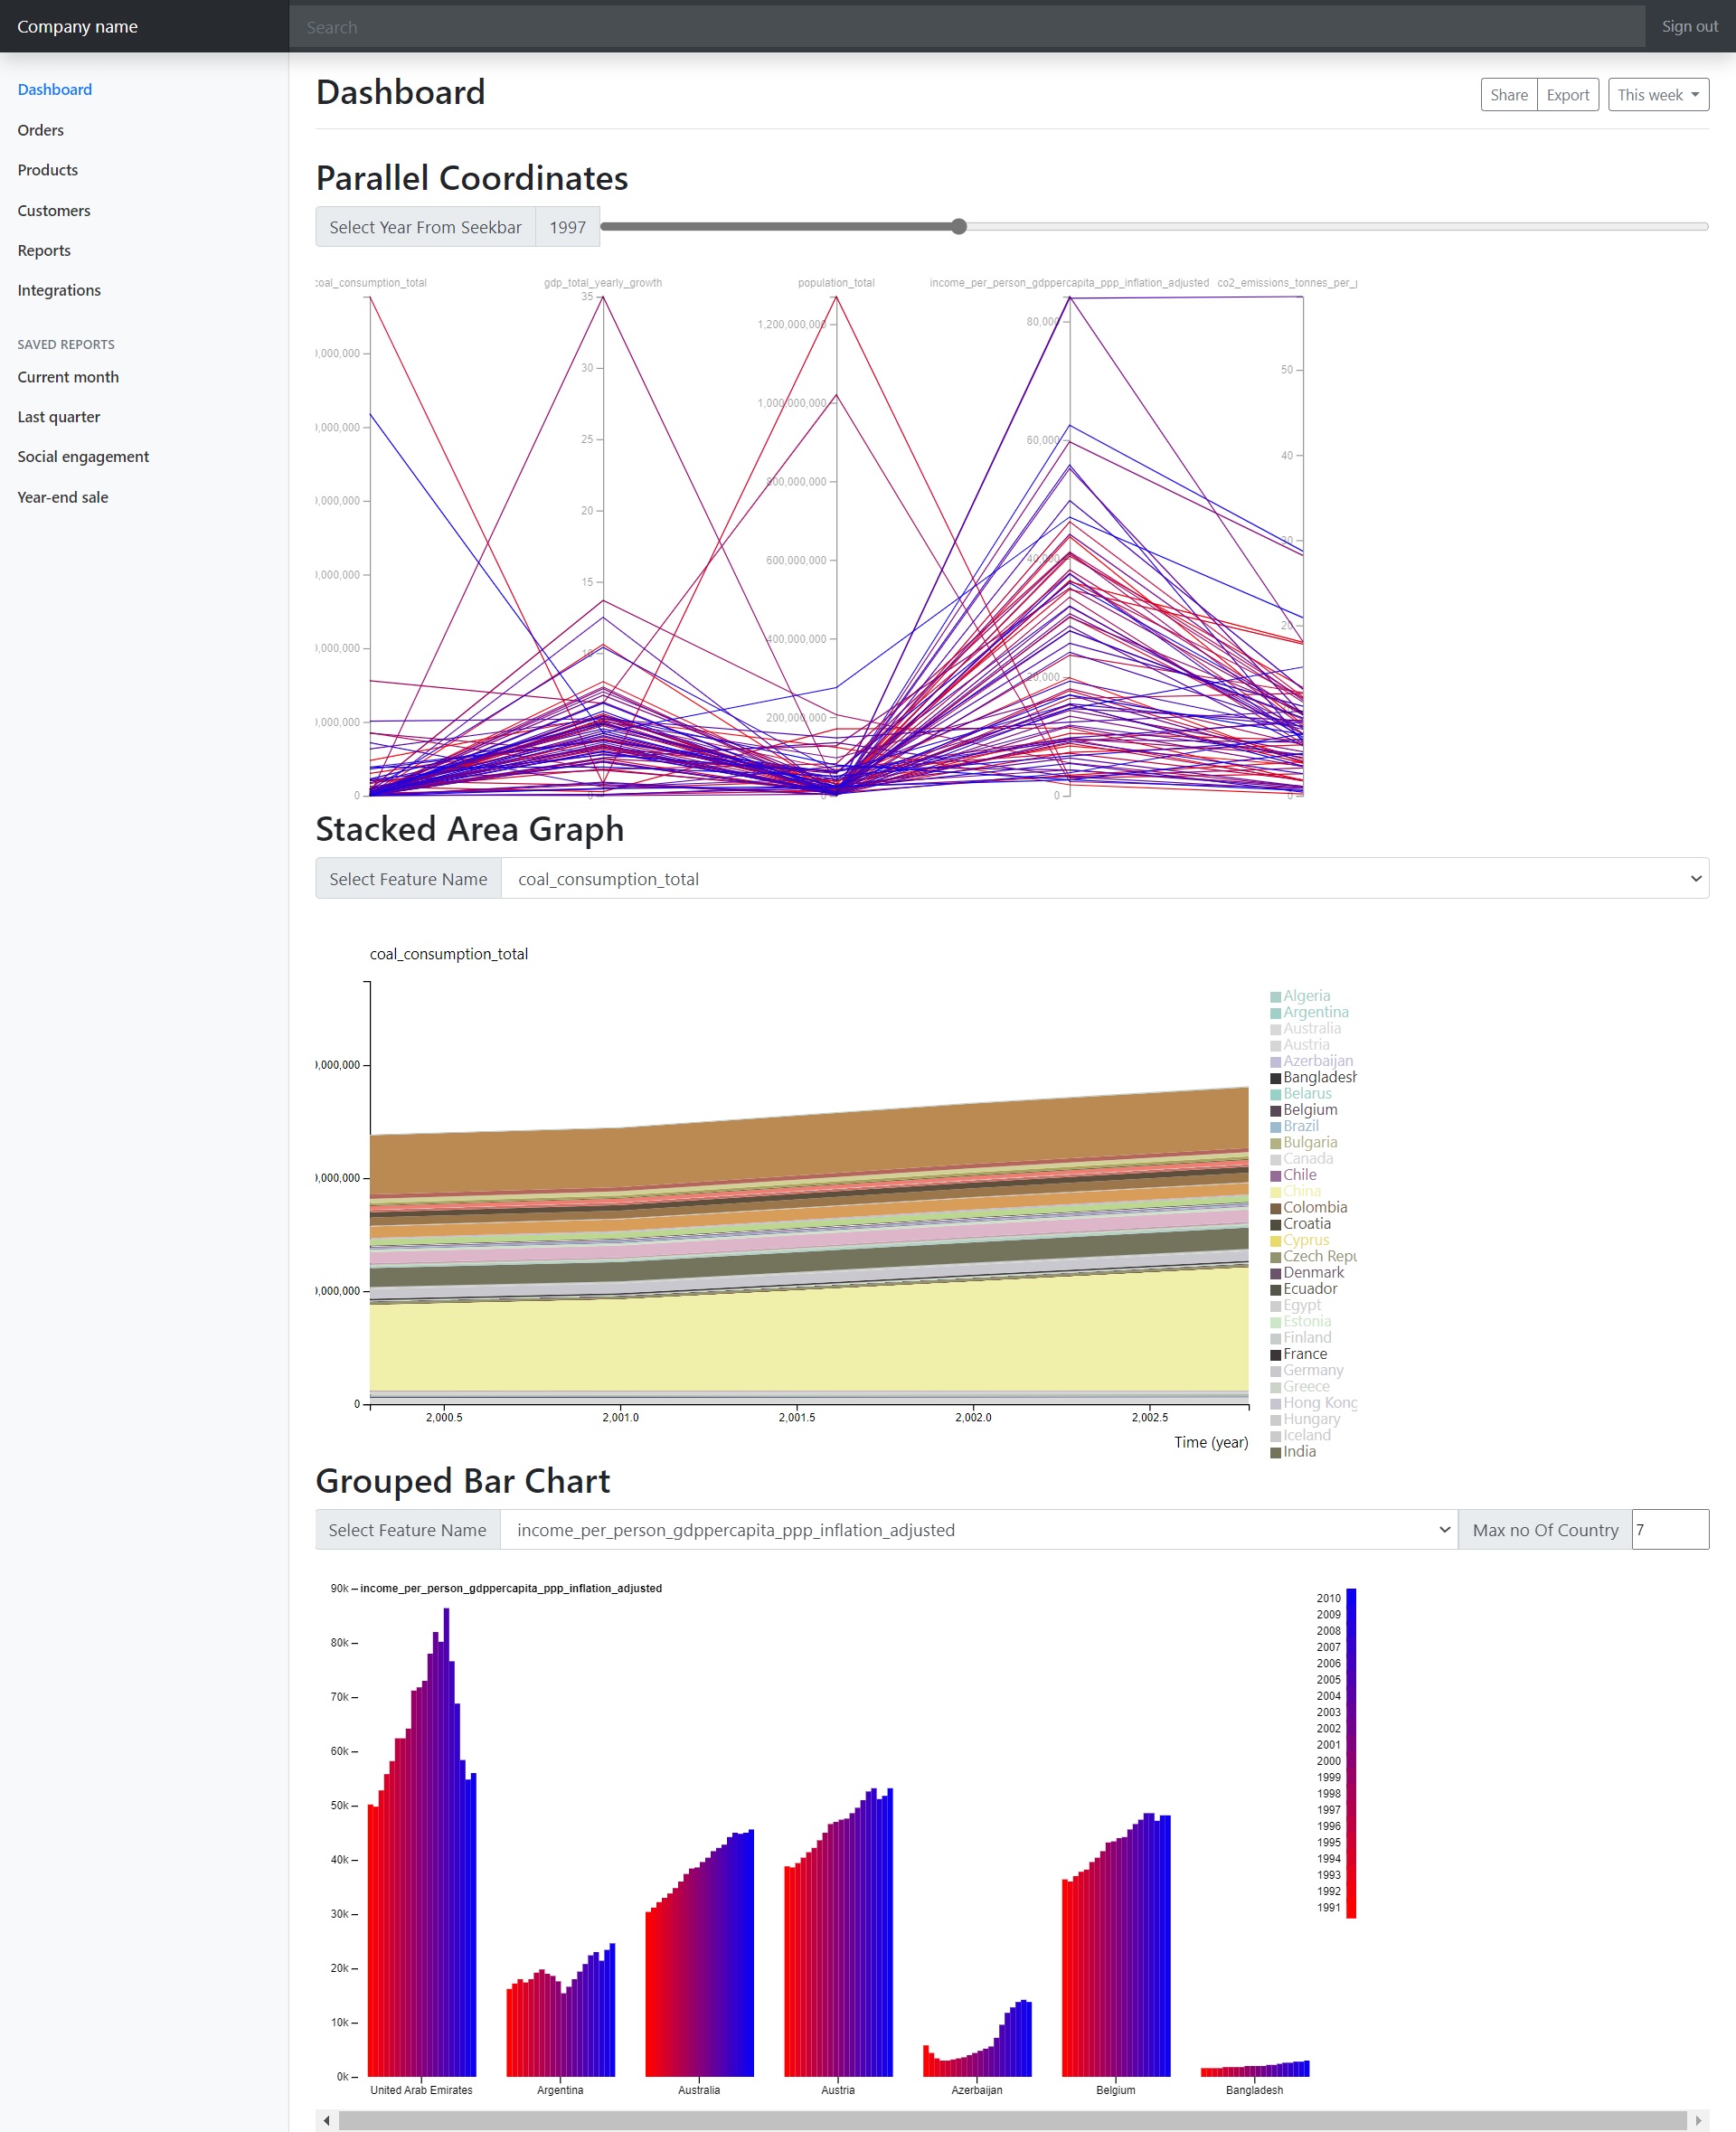
Task: Toggle China legend entry visibility
Action: pyautogui.click(x=1301, y=1191)
